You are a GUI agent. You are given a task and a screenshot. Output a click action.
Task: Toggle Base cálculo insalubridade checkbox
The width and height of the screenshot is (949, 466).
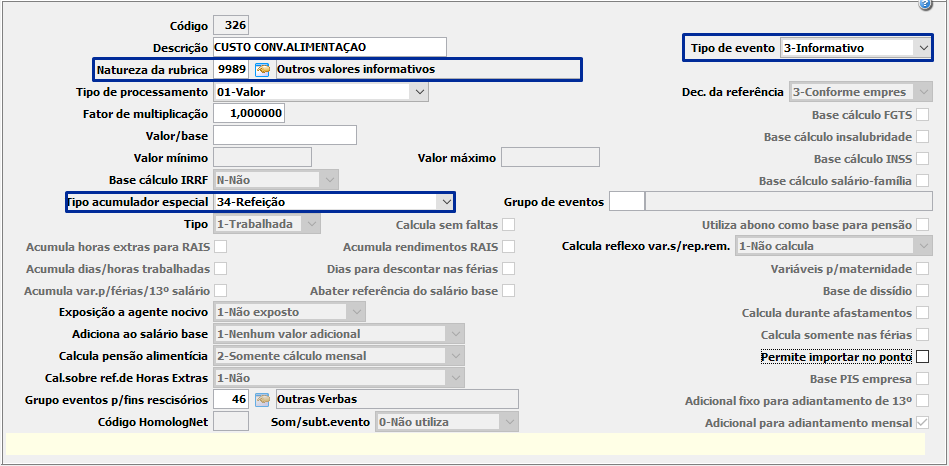[x=922, y=137]
